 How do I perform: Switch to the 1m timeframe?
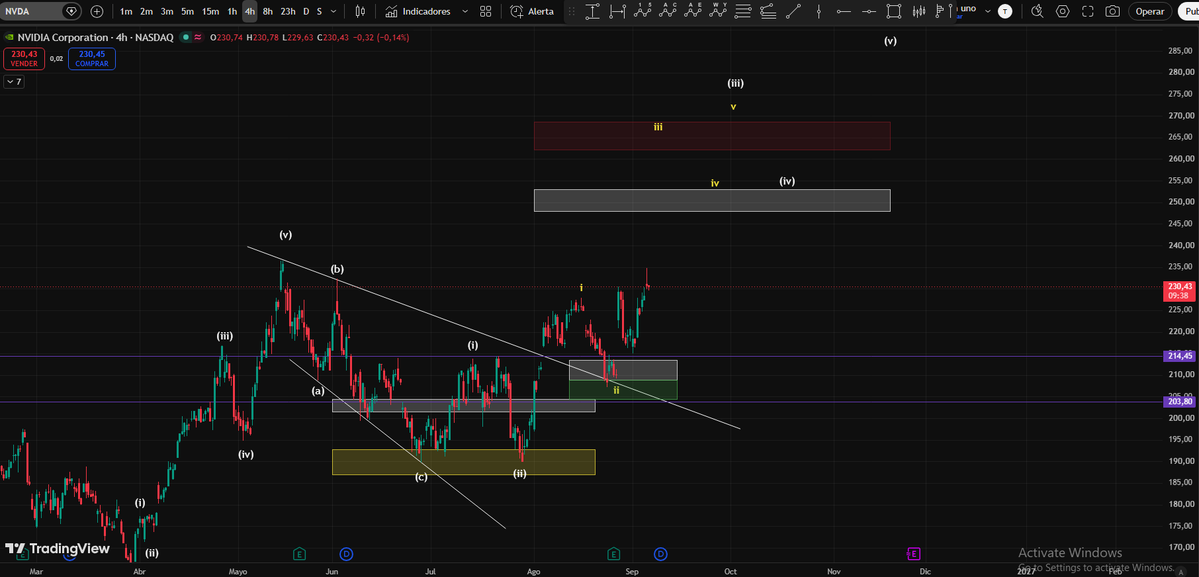point(126,11)
